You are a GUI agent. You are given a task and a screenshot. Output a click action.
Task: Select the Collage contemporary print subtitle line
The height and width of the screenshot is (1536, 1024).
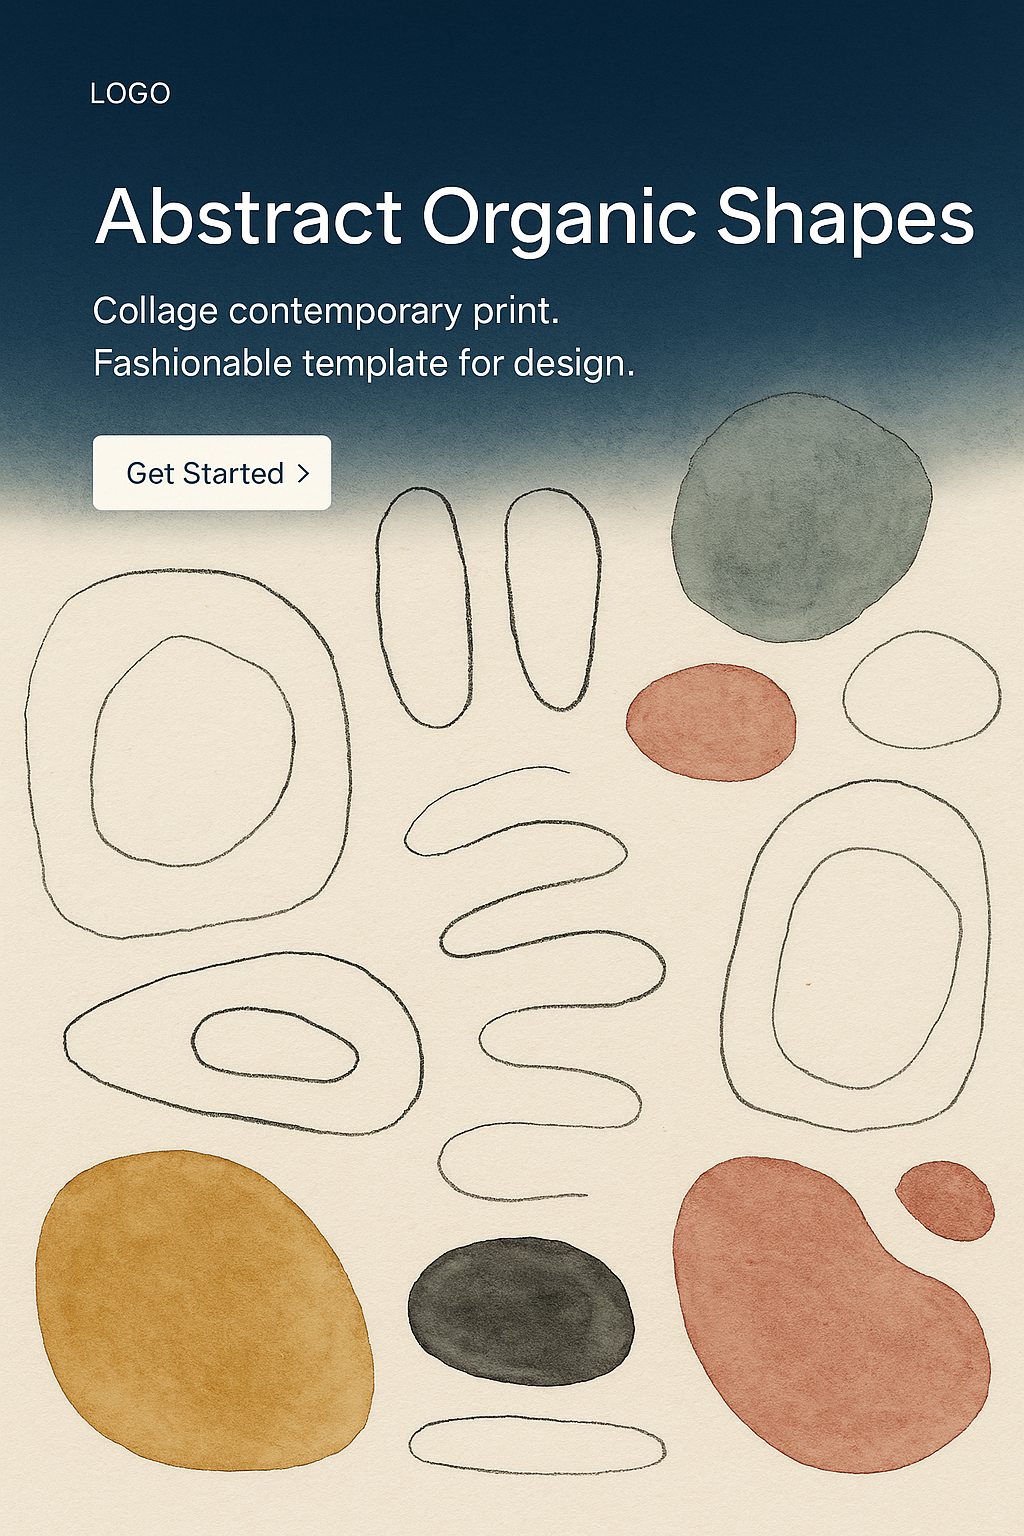(x=326, y=311)
